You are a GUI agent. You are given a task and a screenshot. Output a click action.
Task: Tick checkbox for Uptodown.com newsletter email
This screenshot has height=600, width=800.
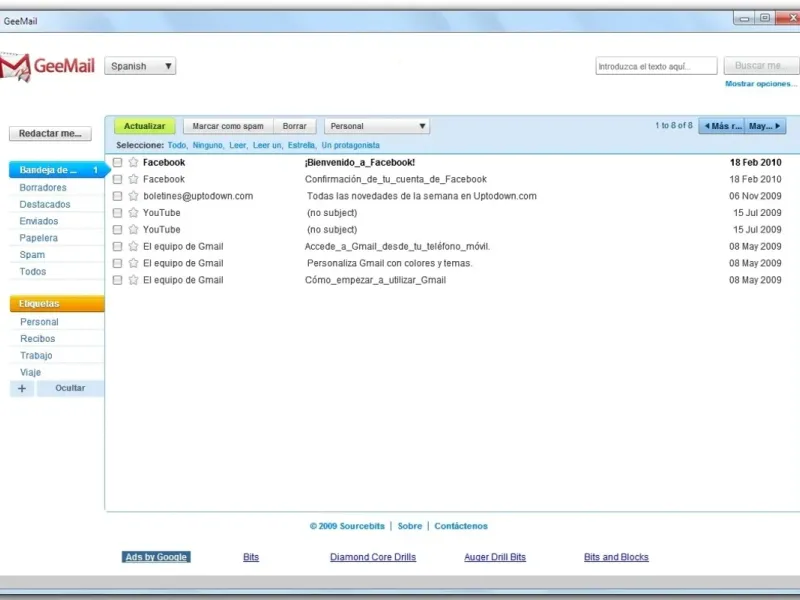coord(117,196)
